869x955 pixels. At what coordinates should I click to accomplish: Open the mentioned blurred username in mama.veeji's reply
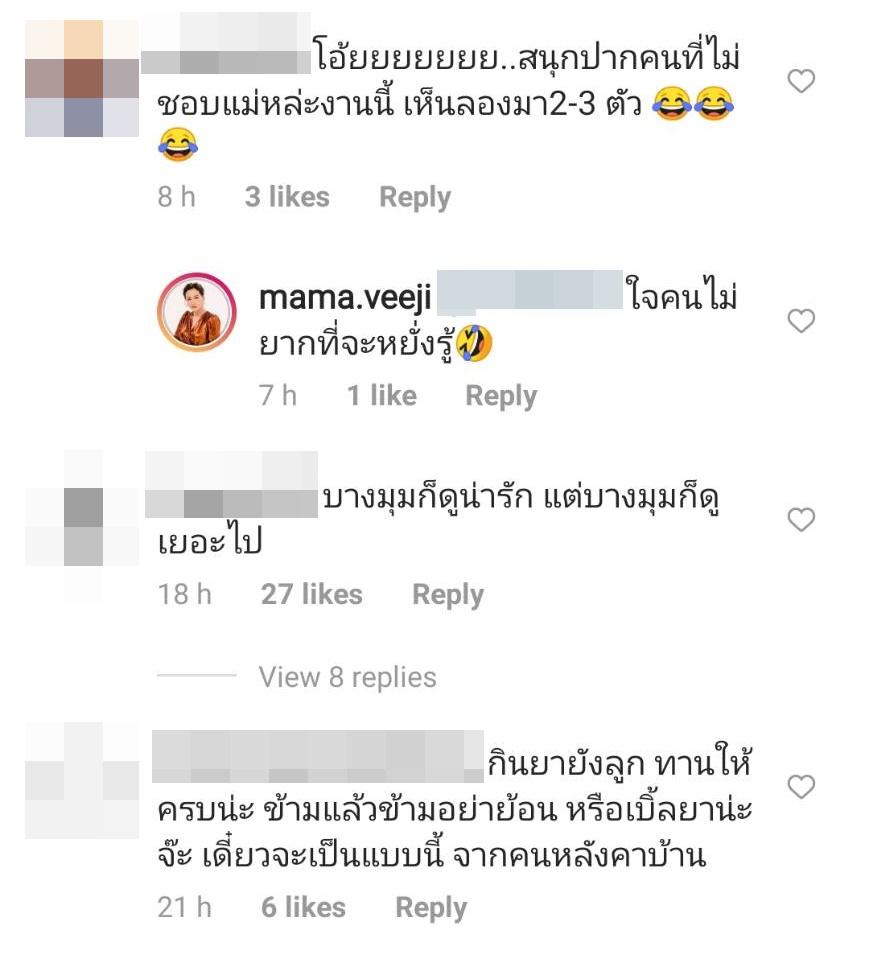tap(530, 289)
